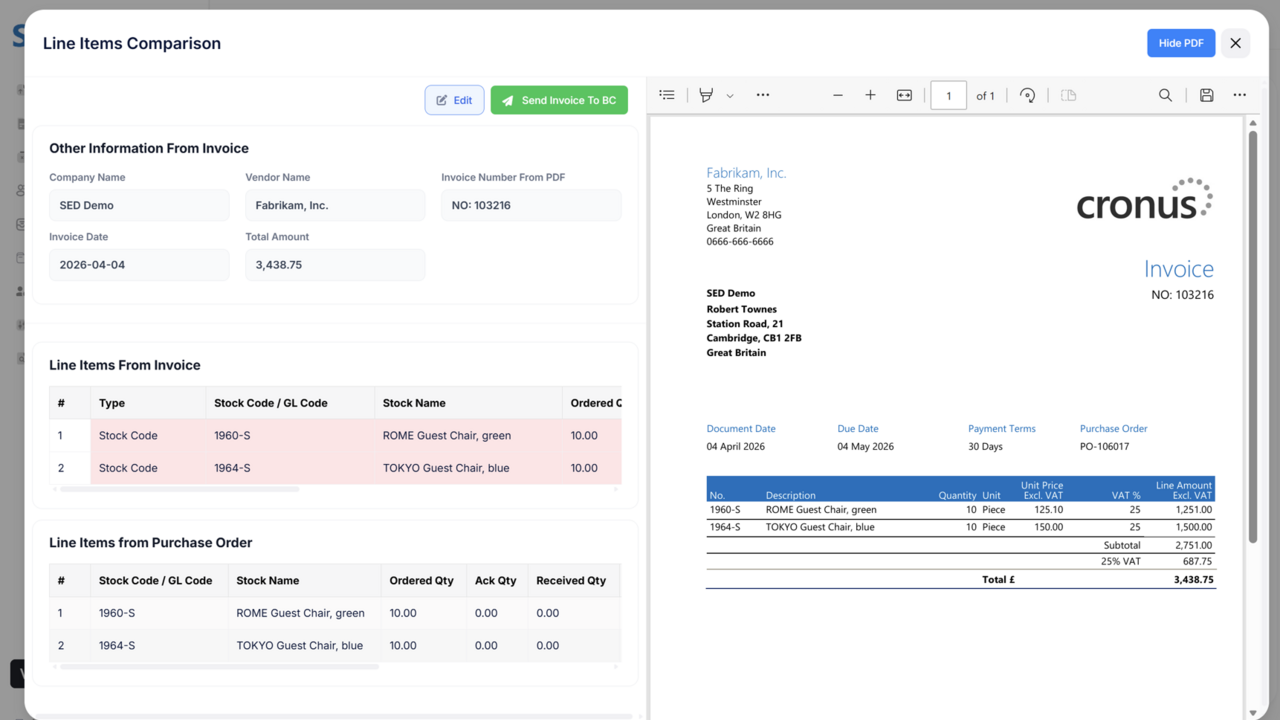Click the PDF page number field
The height and width of the screenshot is (720, 1280).
[x=948, y=96]
